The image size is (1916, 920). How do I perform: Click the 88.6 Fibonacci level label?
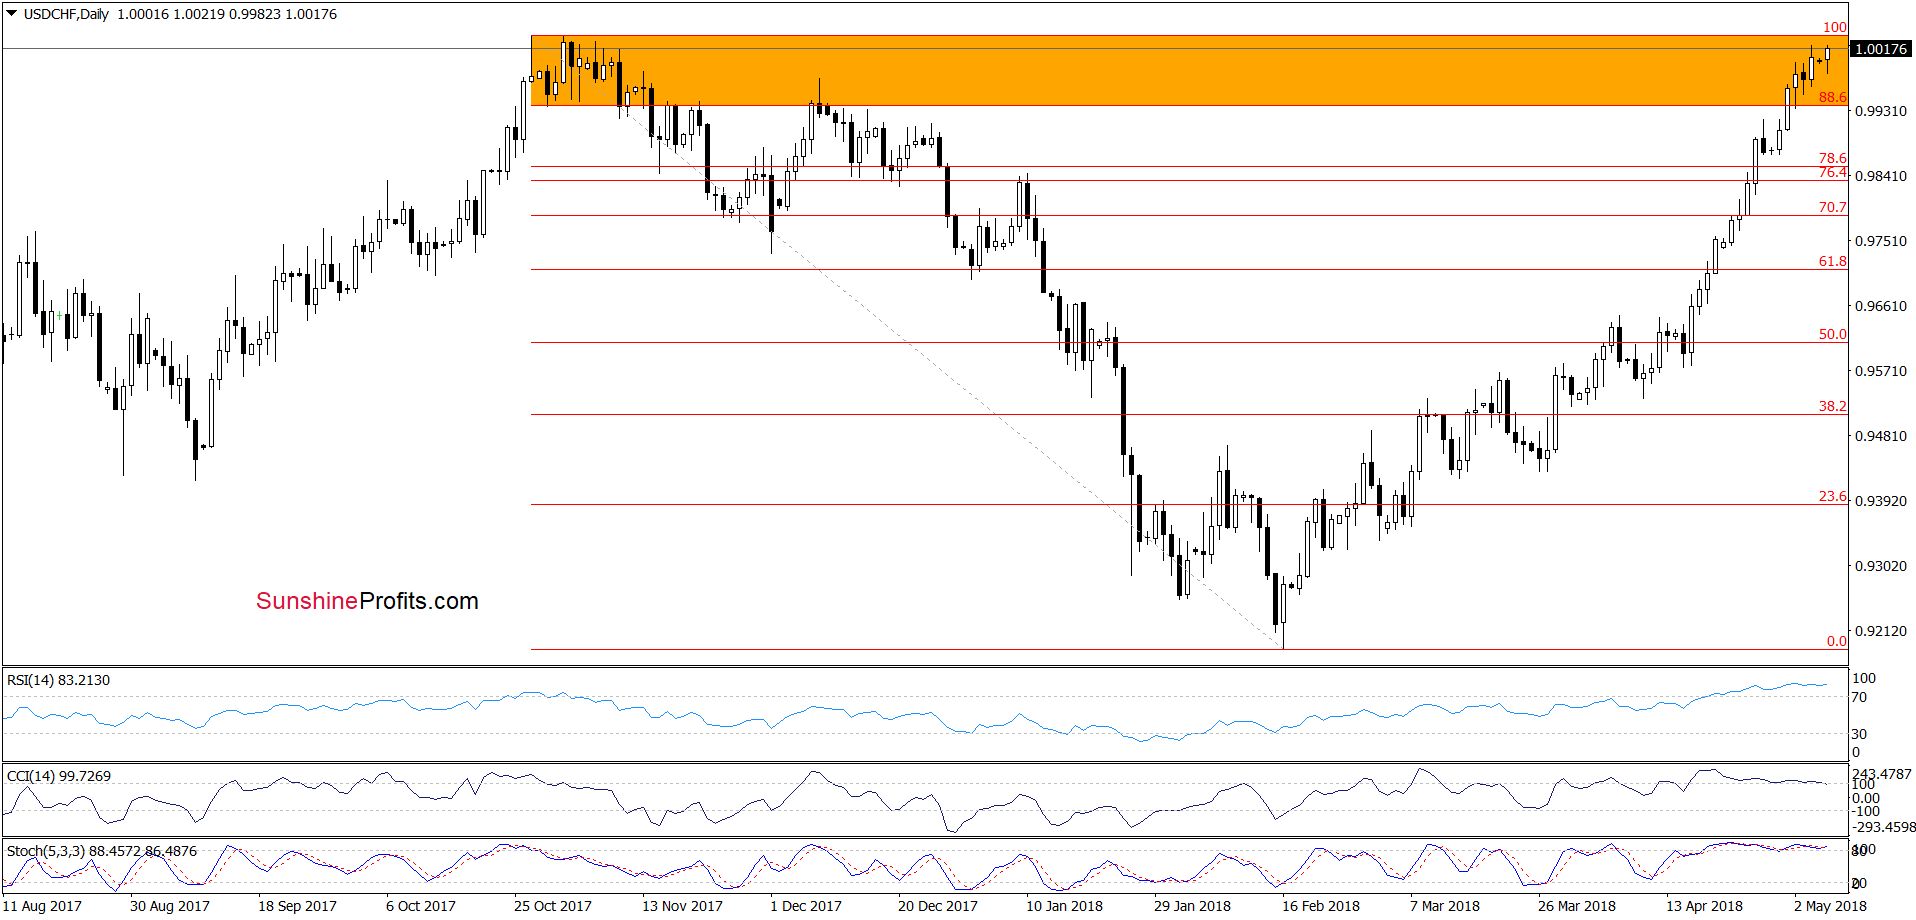pos(1832,97)
